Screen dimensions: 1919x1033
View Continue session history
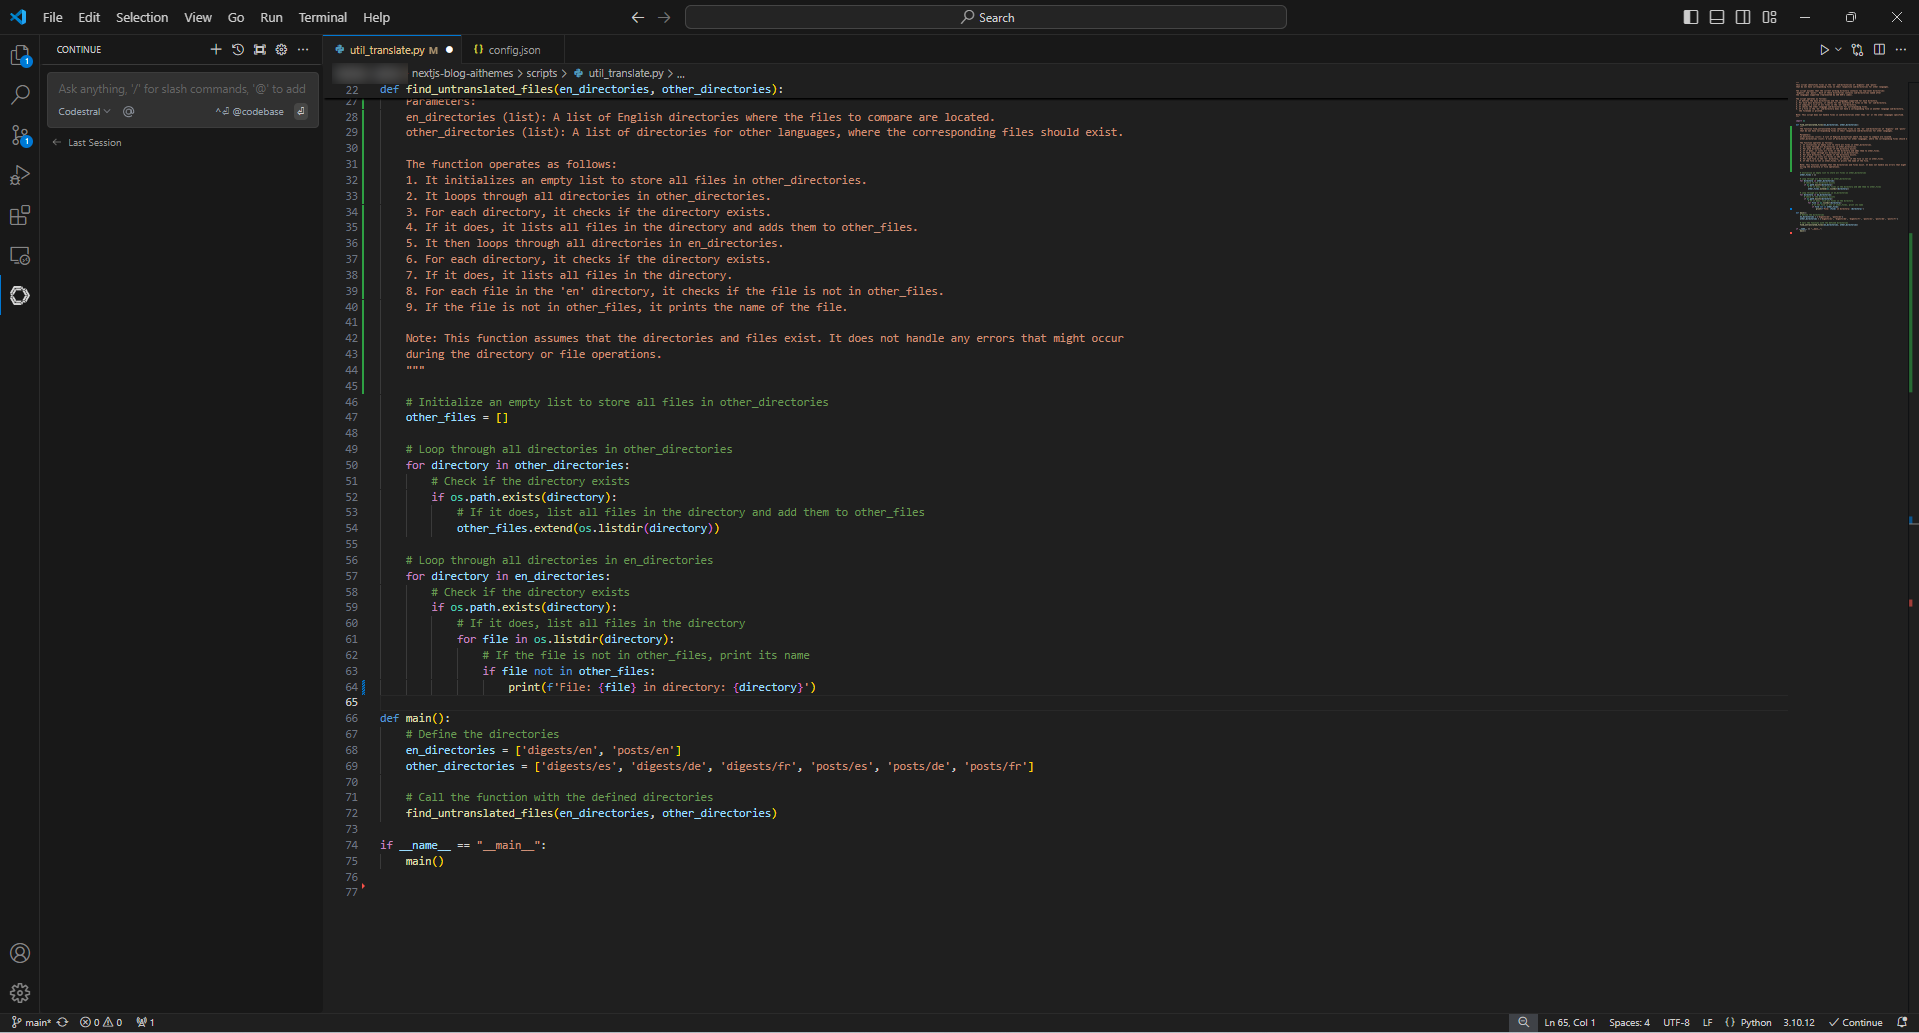(x=238, y=49)
